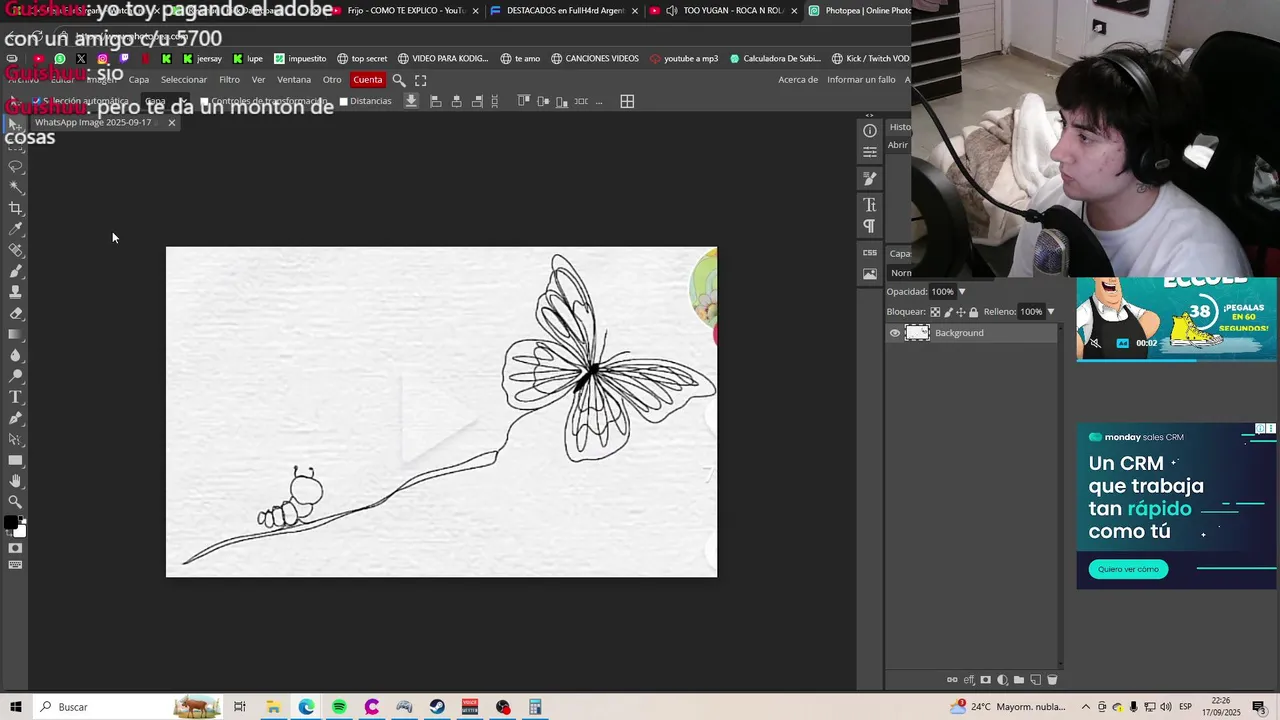Open the Character panel icon

click(x=870, y=205)
